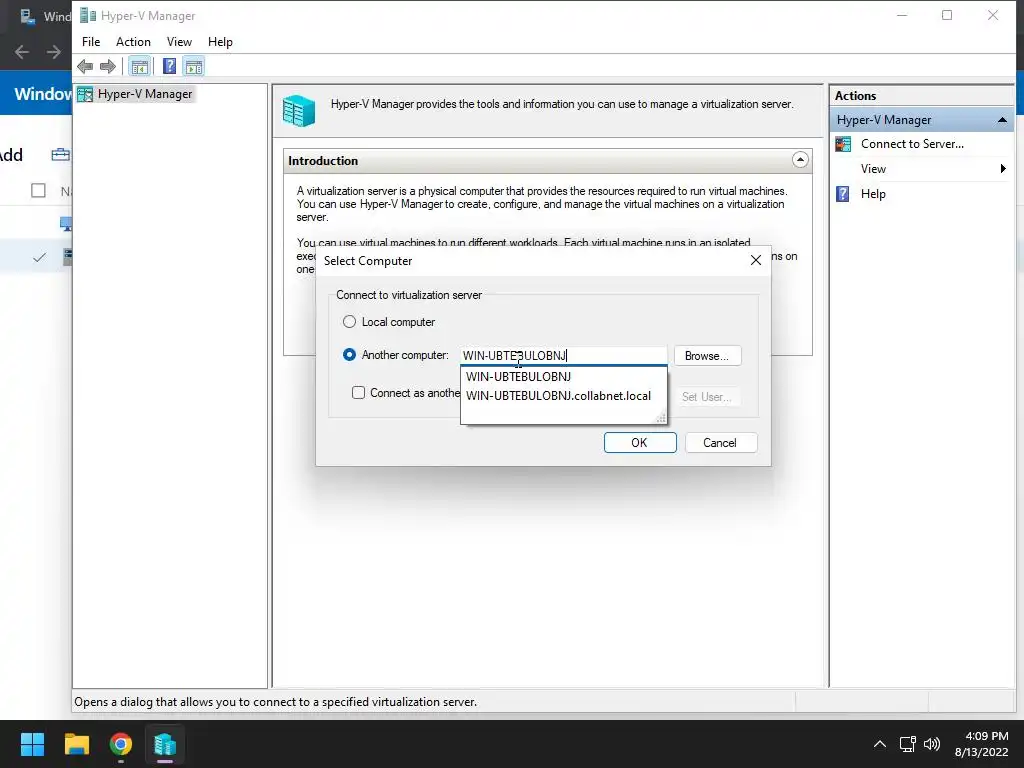Click the toolbox icon in background window
1024x768 pixels.
tap(60, 155)
